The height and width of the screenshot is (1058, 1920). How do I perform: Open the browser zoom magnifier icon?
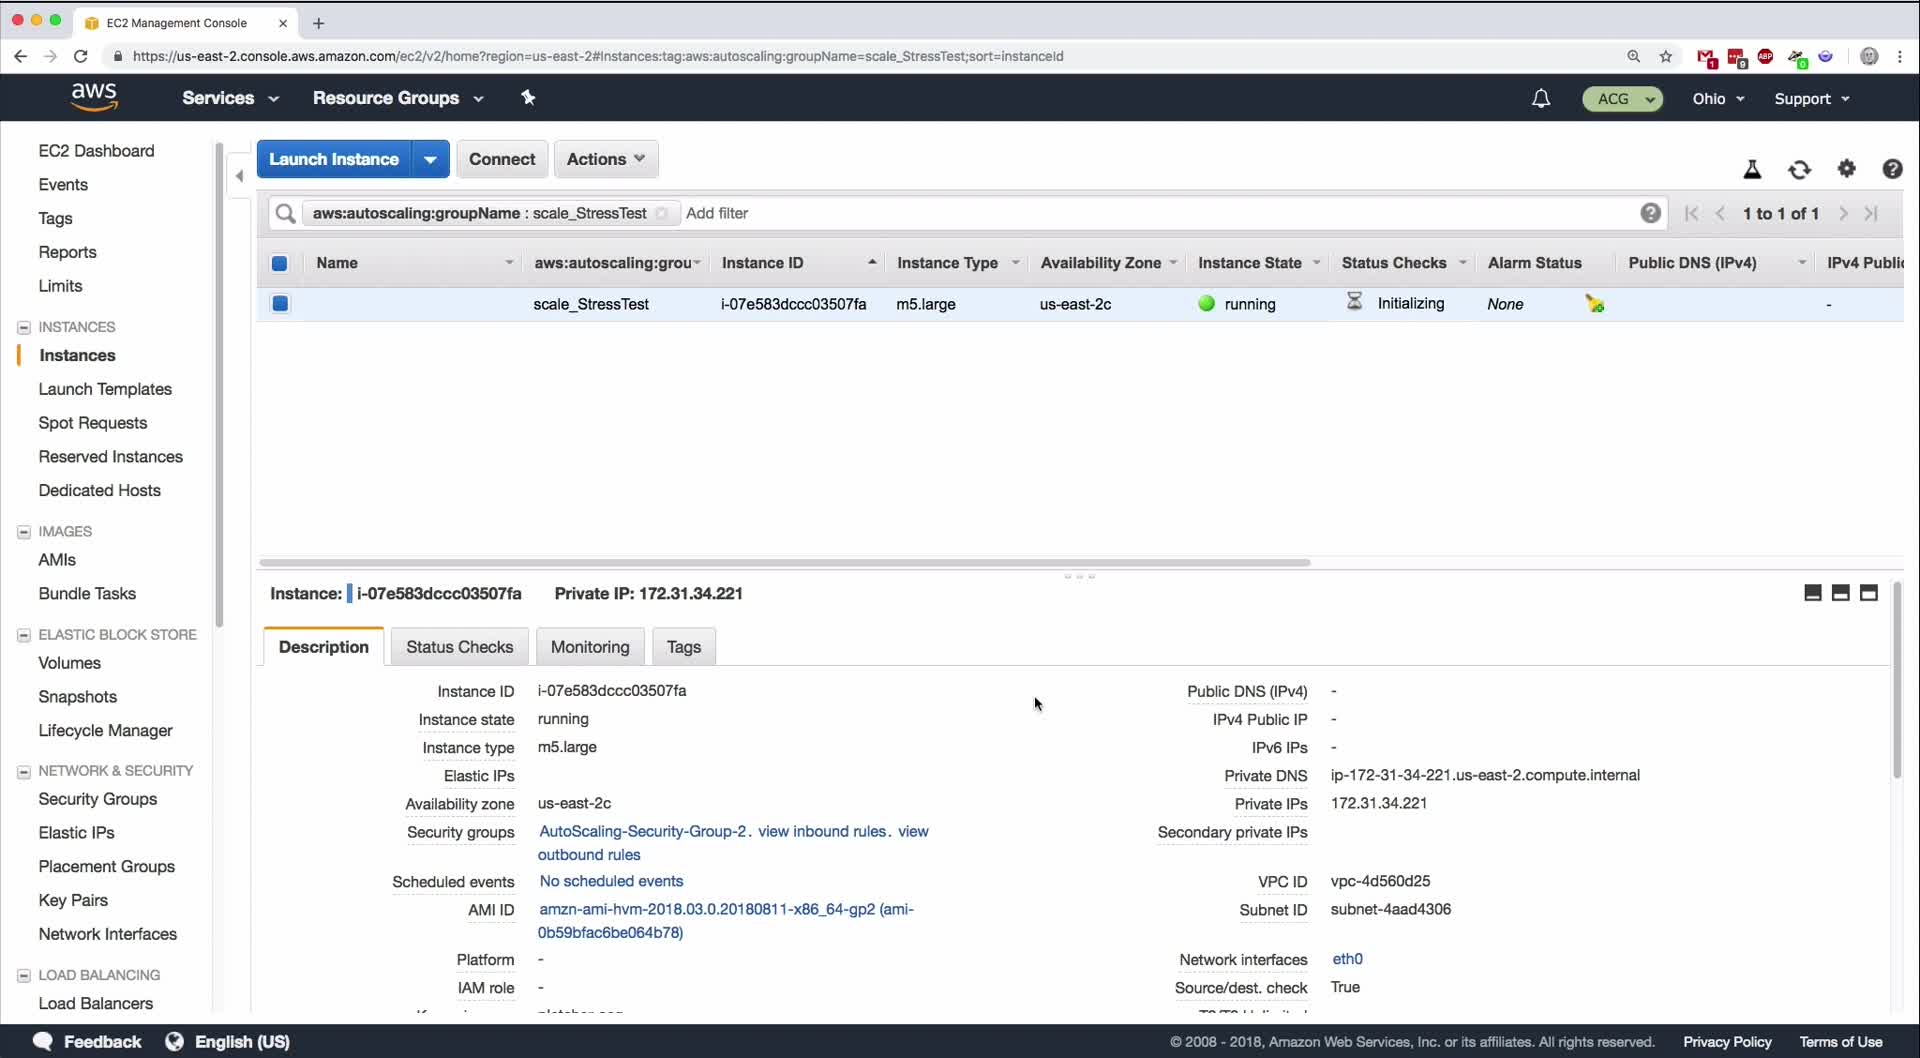[x=1634, y=56]
